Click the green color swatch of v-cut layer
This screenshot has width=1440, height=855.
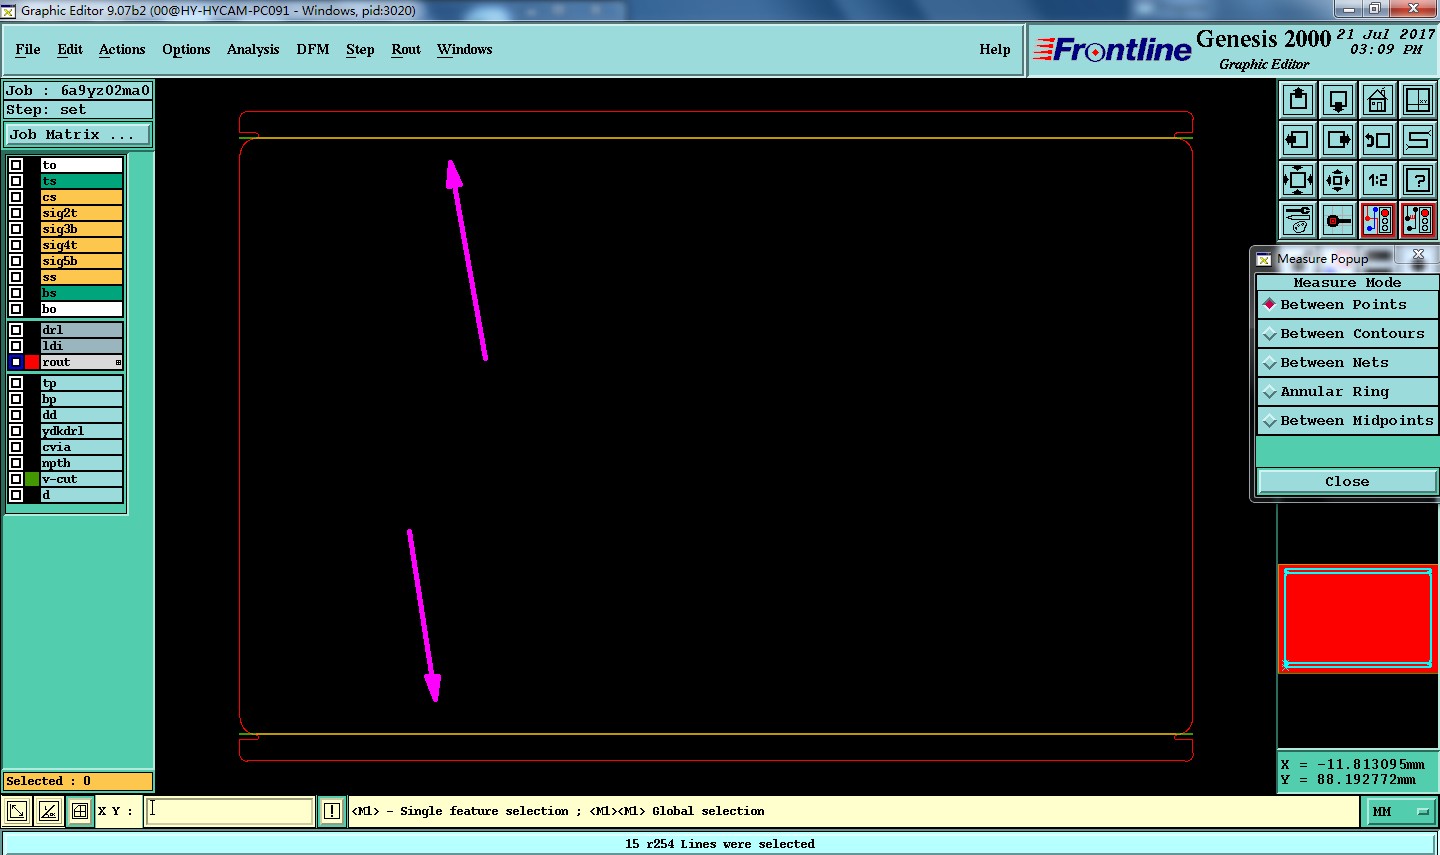click(32, 479)
